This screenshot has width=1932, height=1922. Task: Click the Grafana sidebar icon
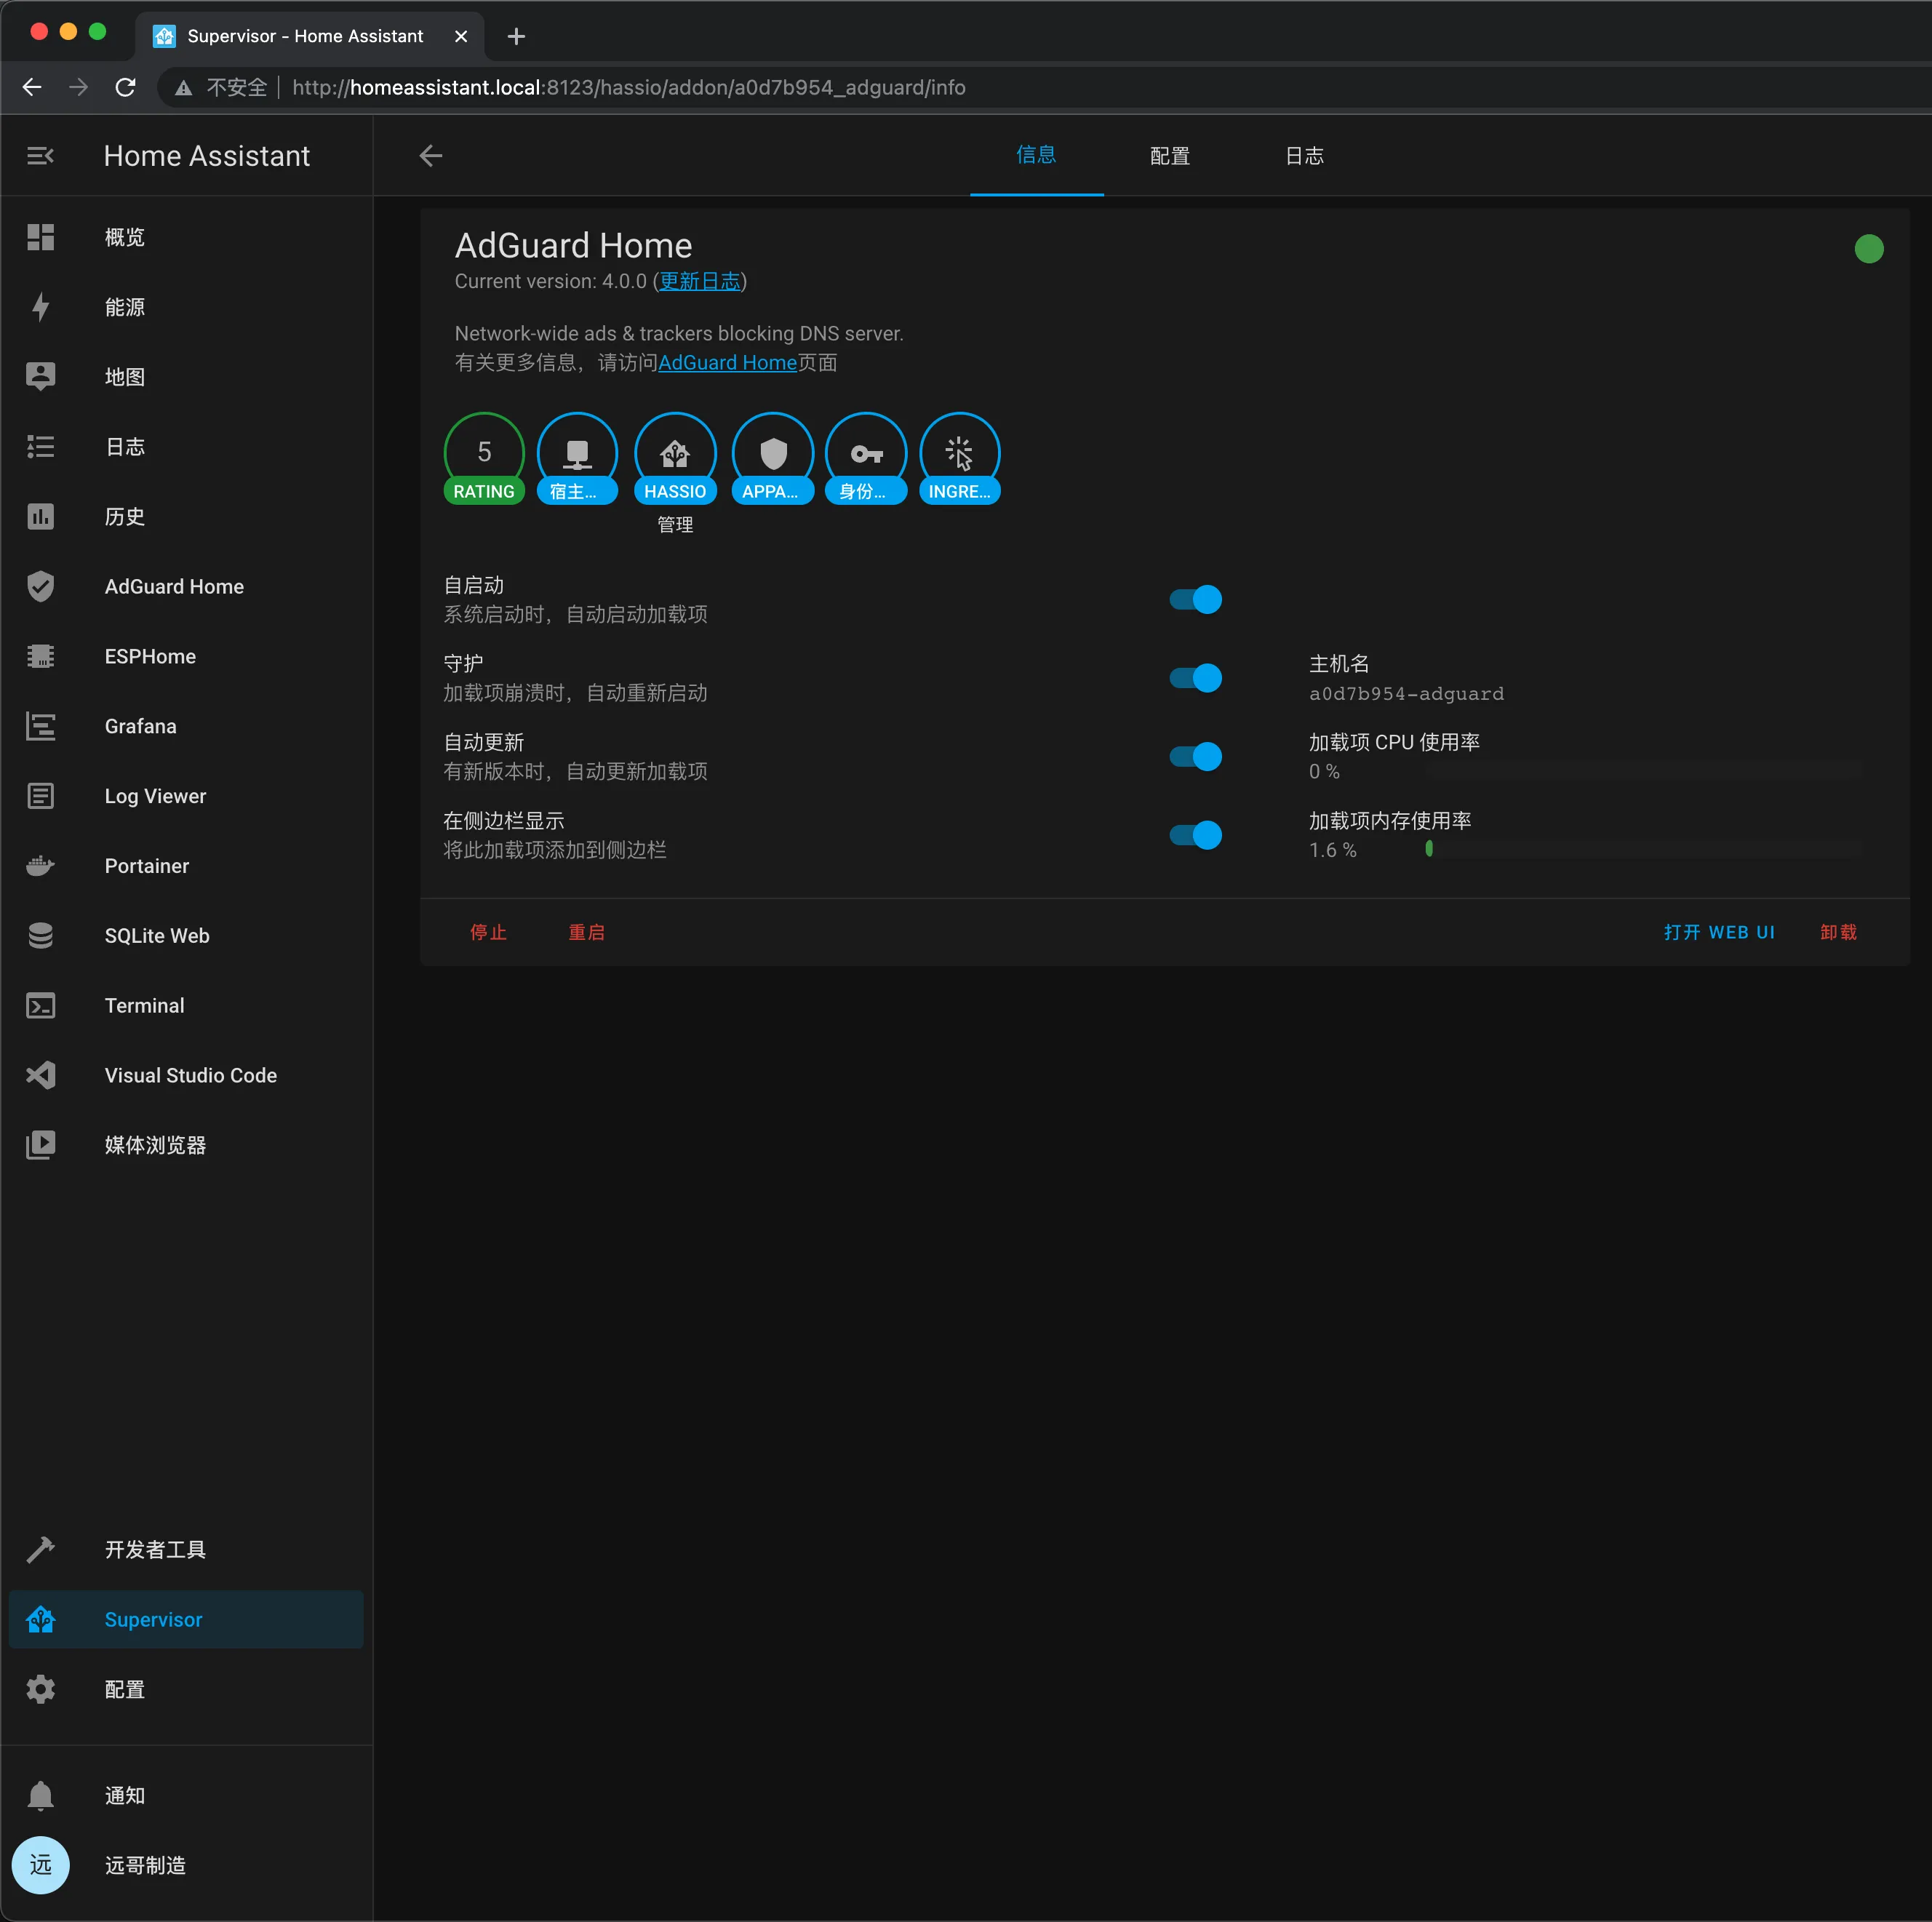coord(44,725)
